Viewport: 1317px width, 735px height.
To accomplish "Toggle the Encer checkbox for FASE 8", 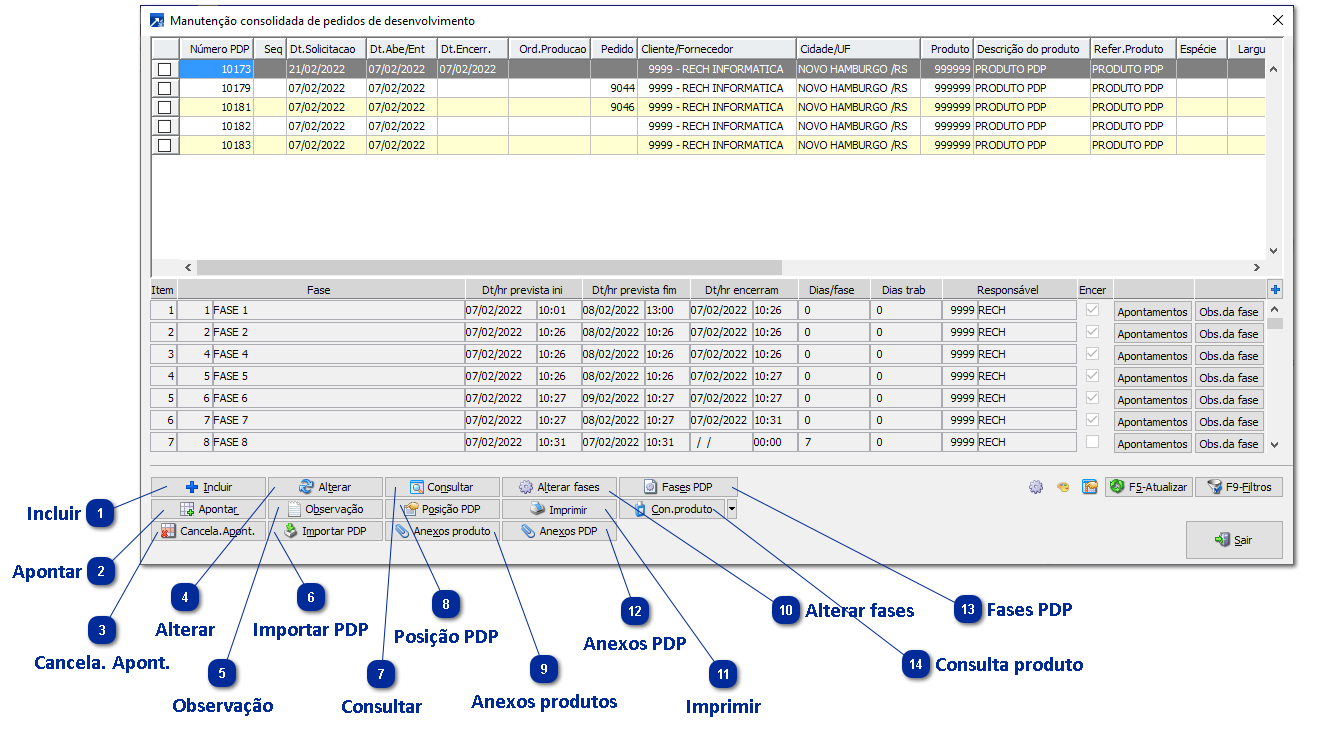I will [x=1092, y=442].
